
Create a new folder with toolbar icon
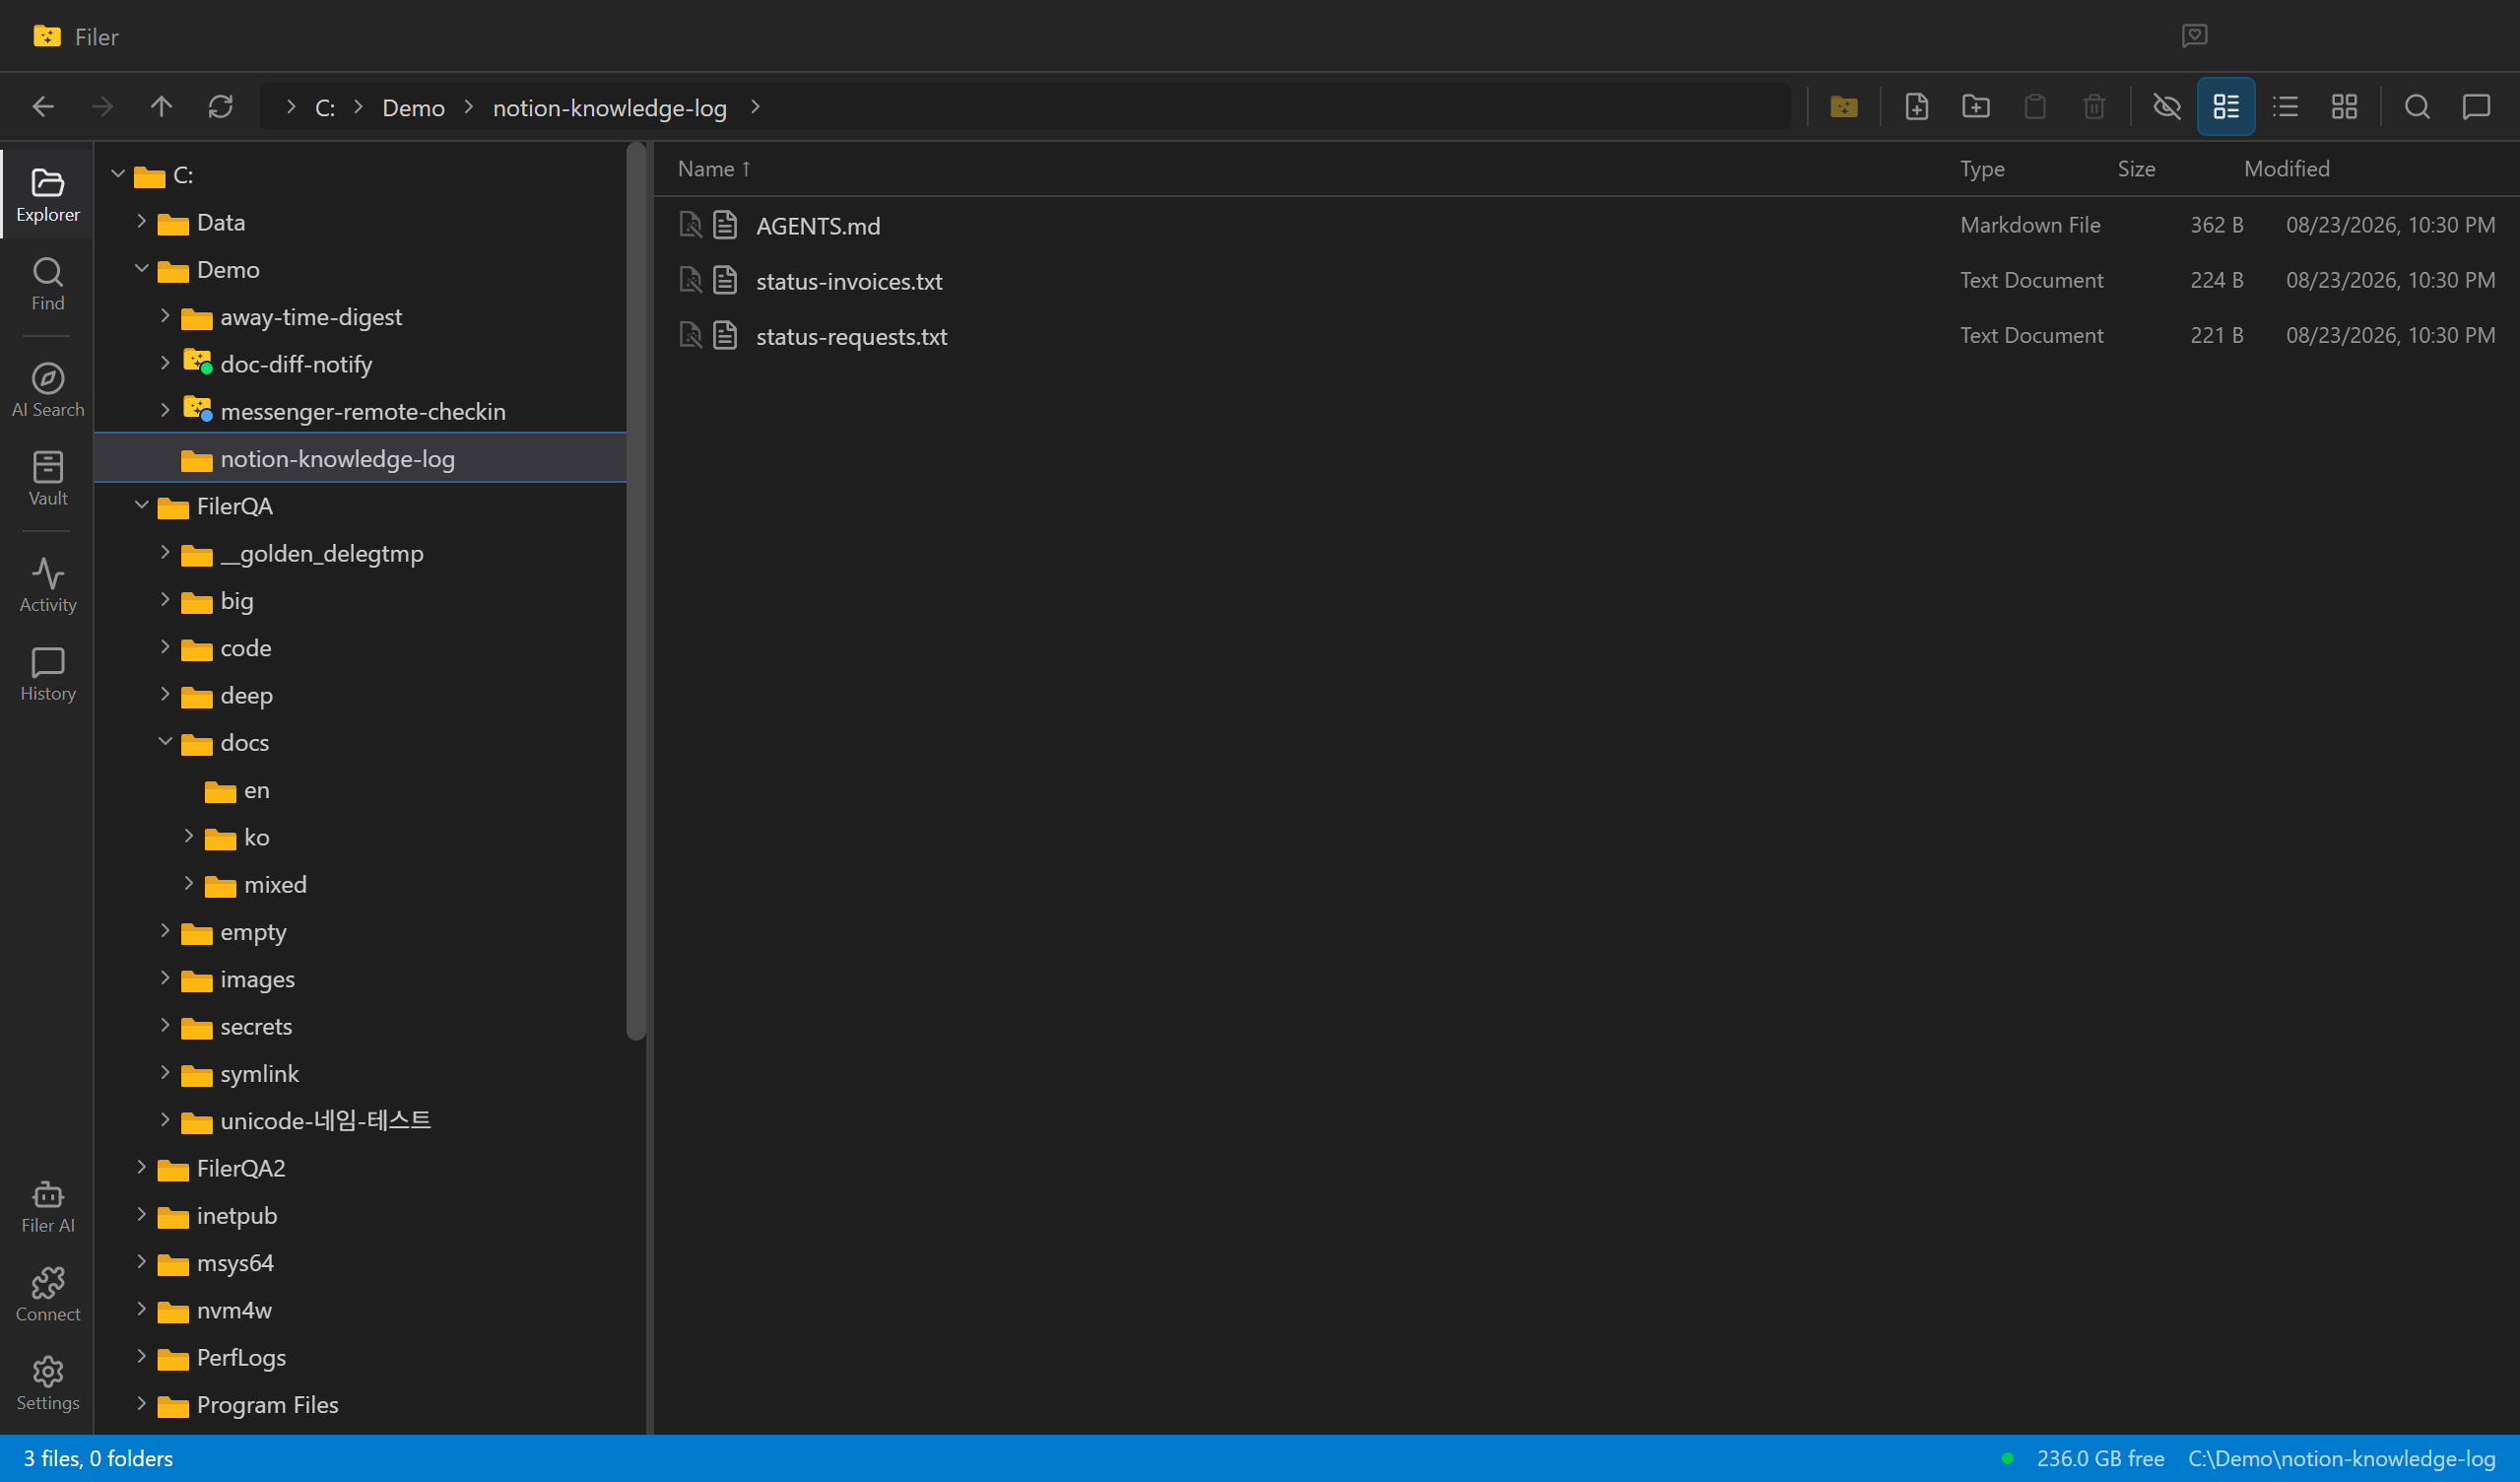tap(1975, 107)
